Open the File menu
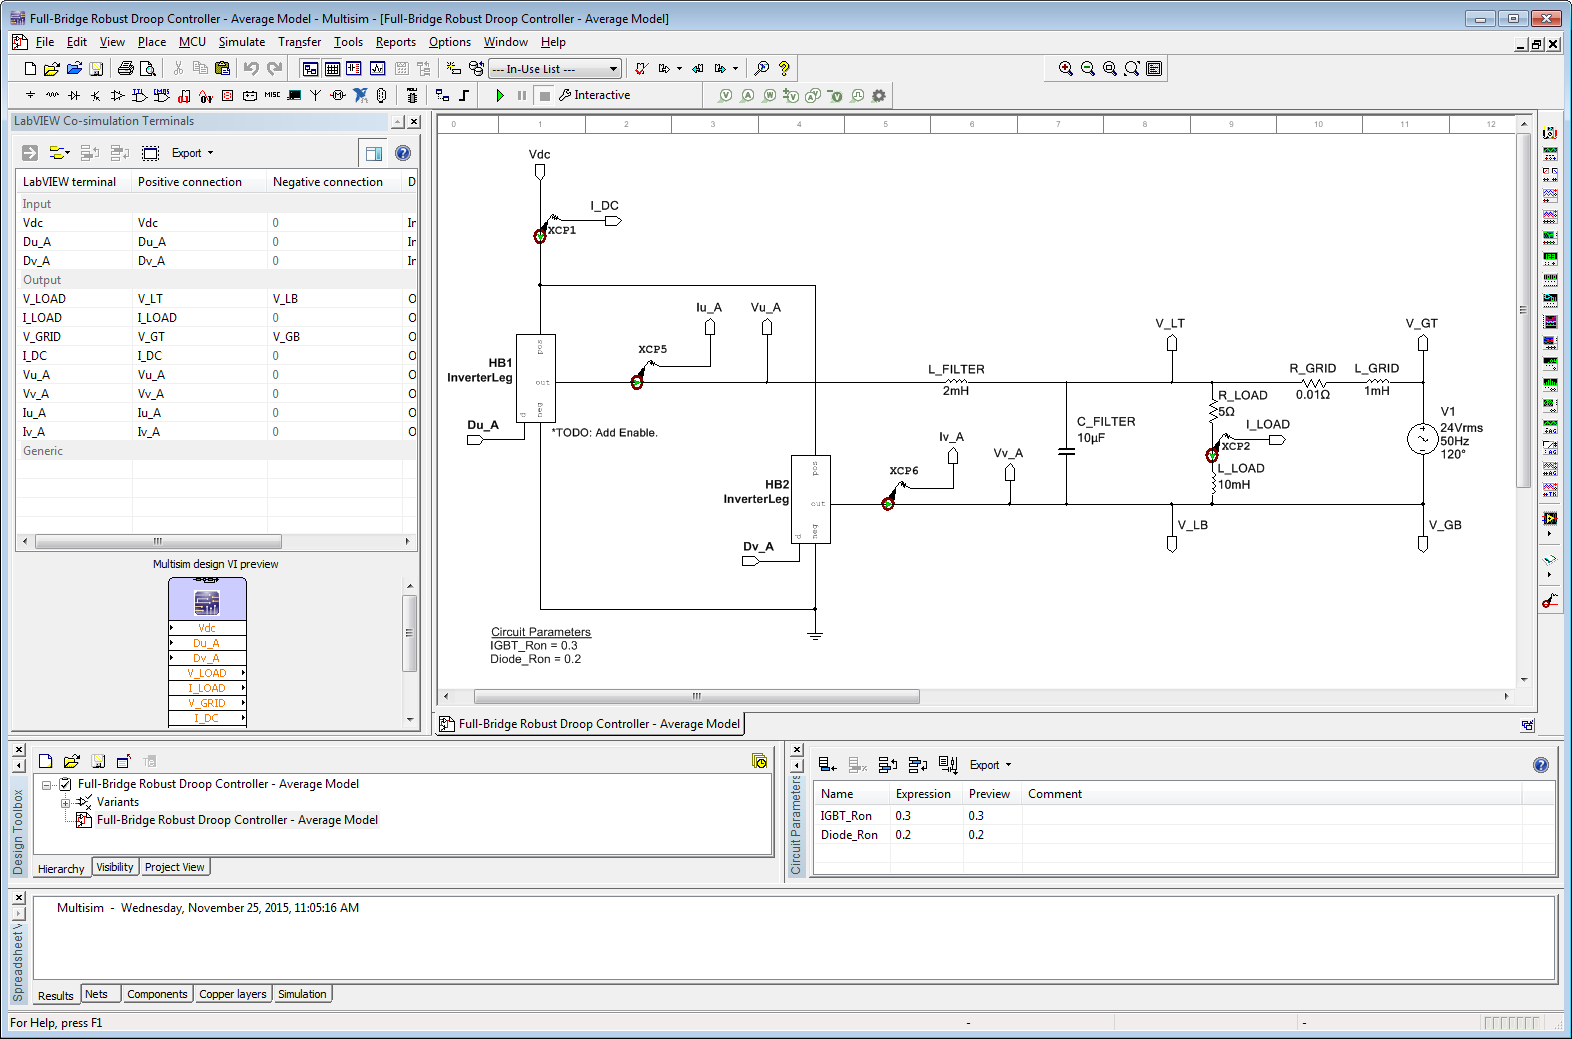 (x=45, y=42)
